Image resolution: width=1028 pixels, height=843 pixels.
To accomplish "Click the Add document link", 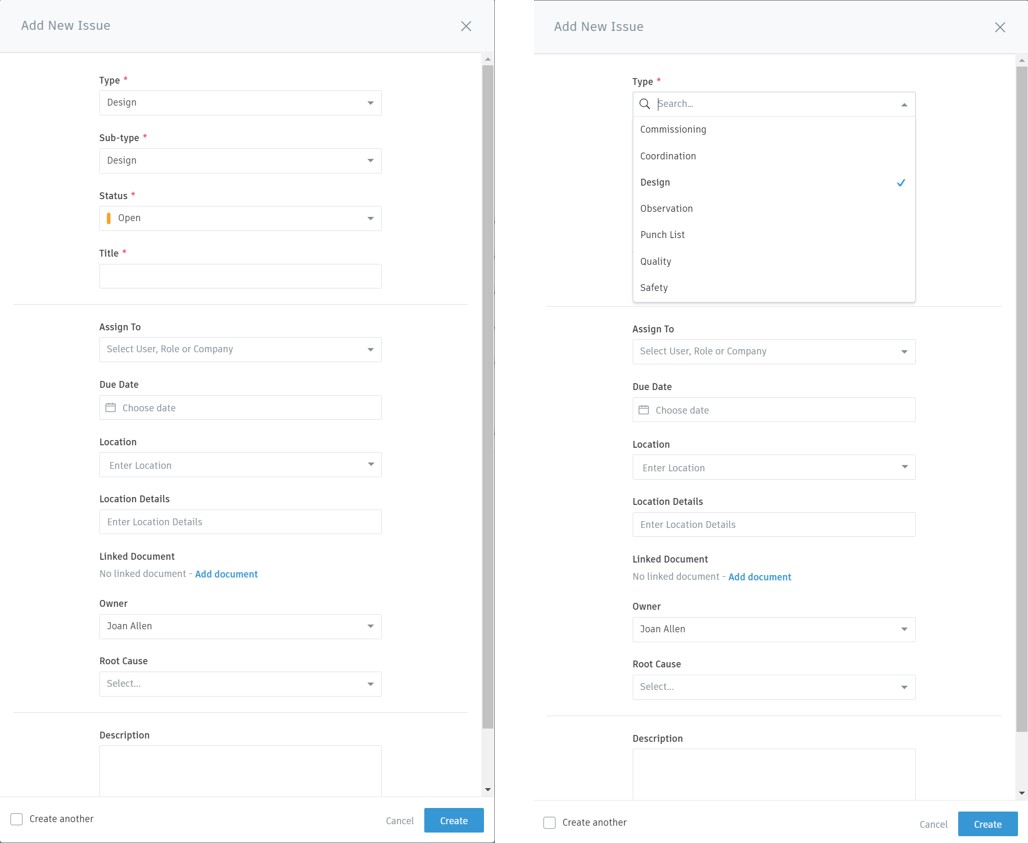I will [225, 574].
